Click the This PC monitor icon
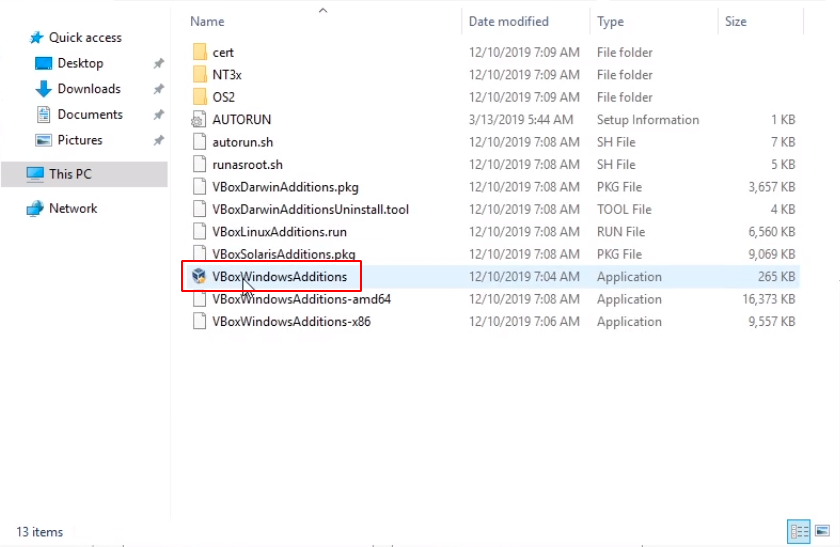Screen dimensions: 840x547 click(35, 174)
